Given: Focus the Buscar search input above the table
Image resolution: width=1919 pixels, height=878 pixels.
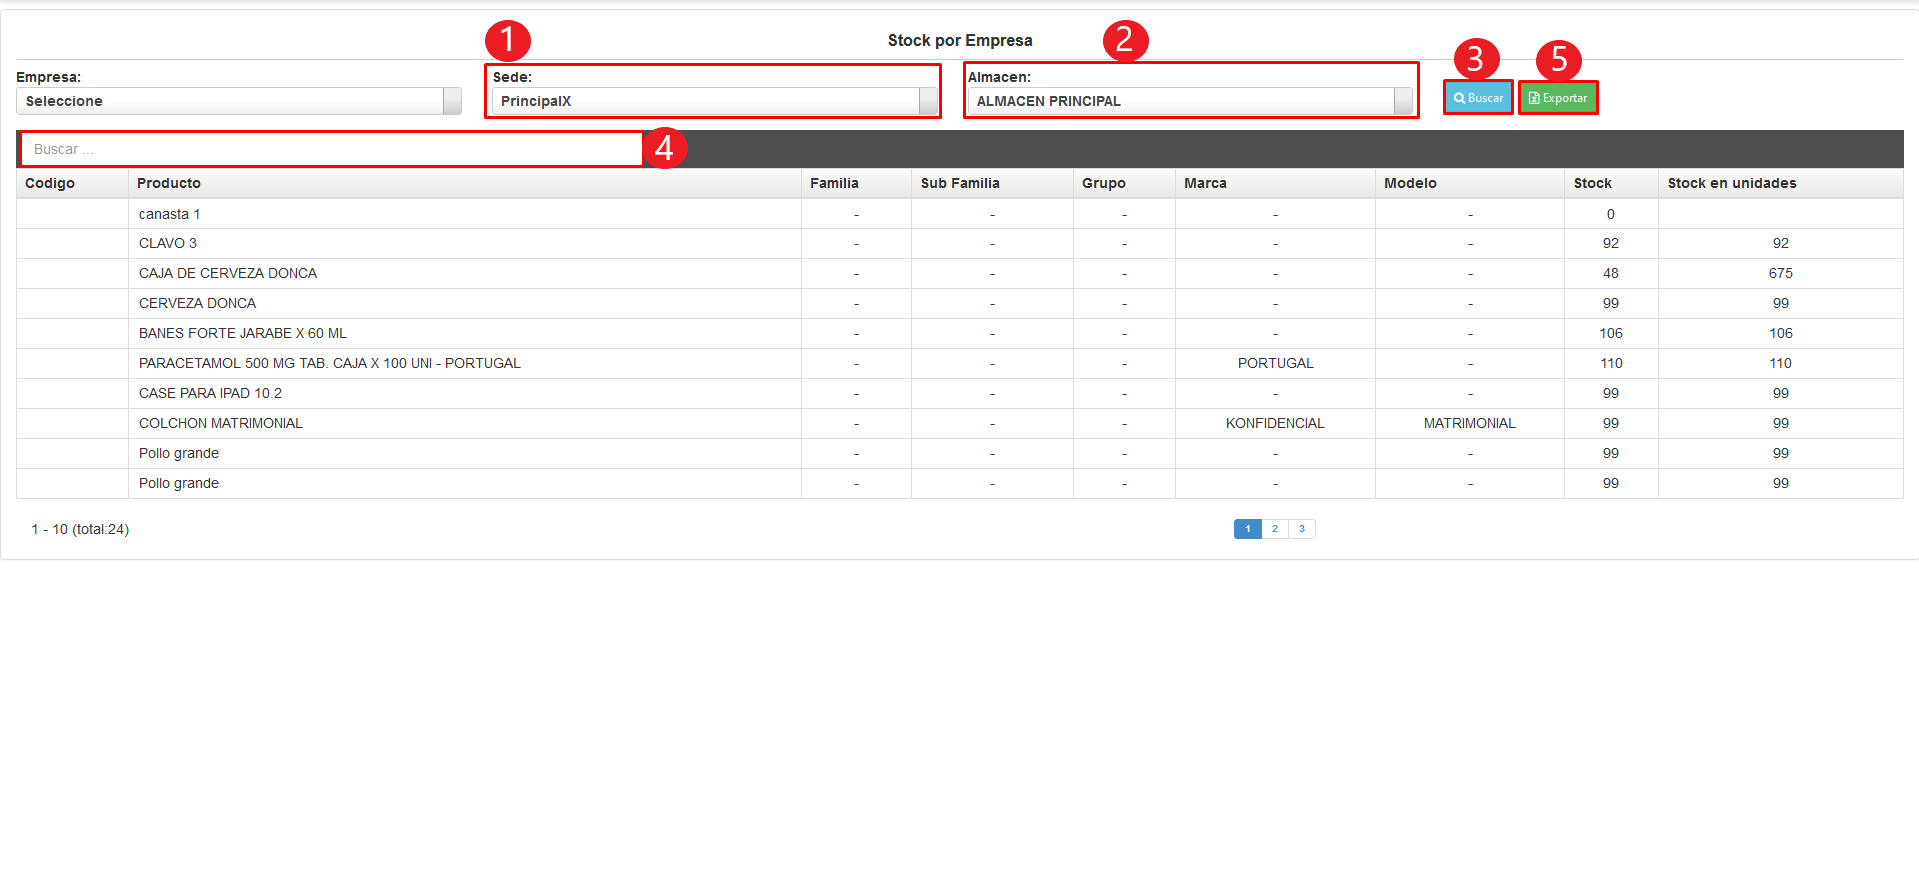Looking at the screenshot, I should pos(332,149).
